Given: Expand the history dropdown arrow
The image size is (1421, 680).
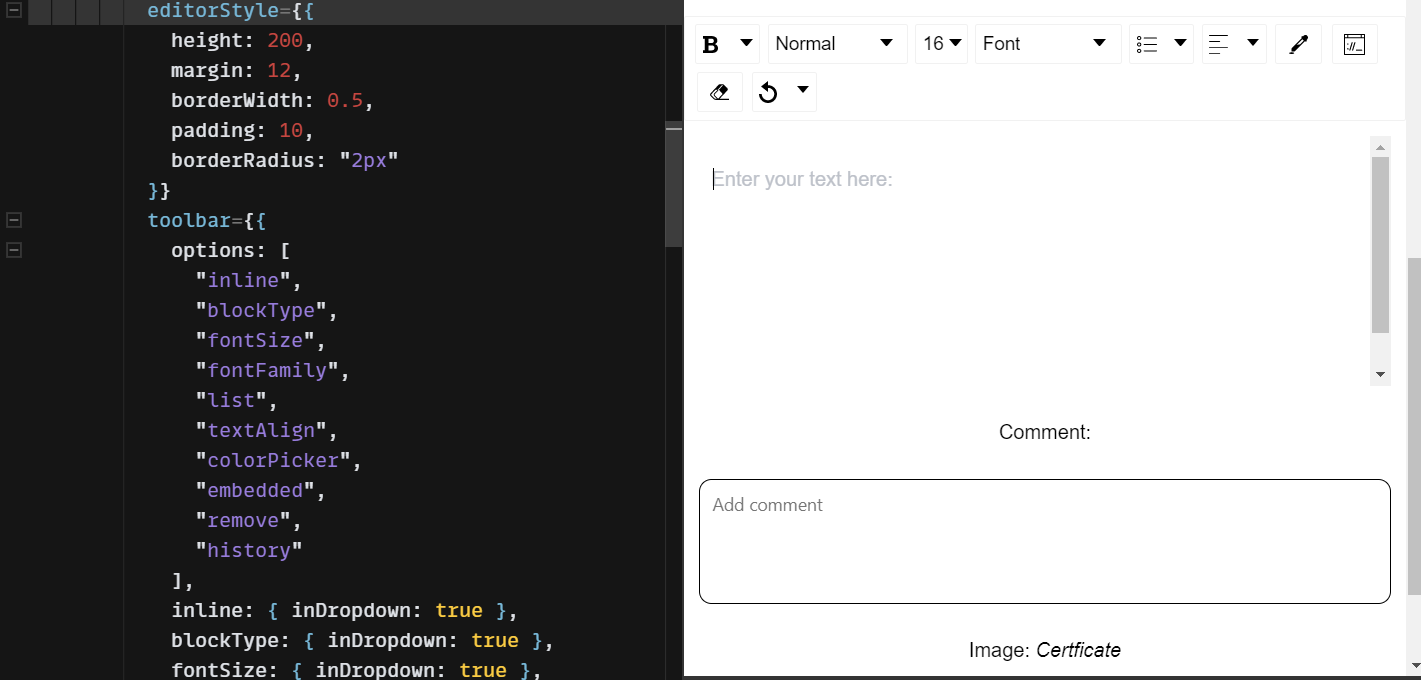Looking at the screenshot, I should click(x=802, y=90).
